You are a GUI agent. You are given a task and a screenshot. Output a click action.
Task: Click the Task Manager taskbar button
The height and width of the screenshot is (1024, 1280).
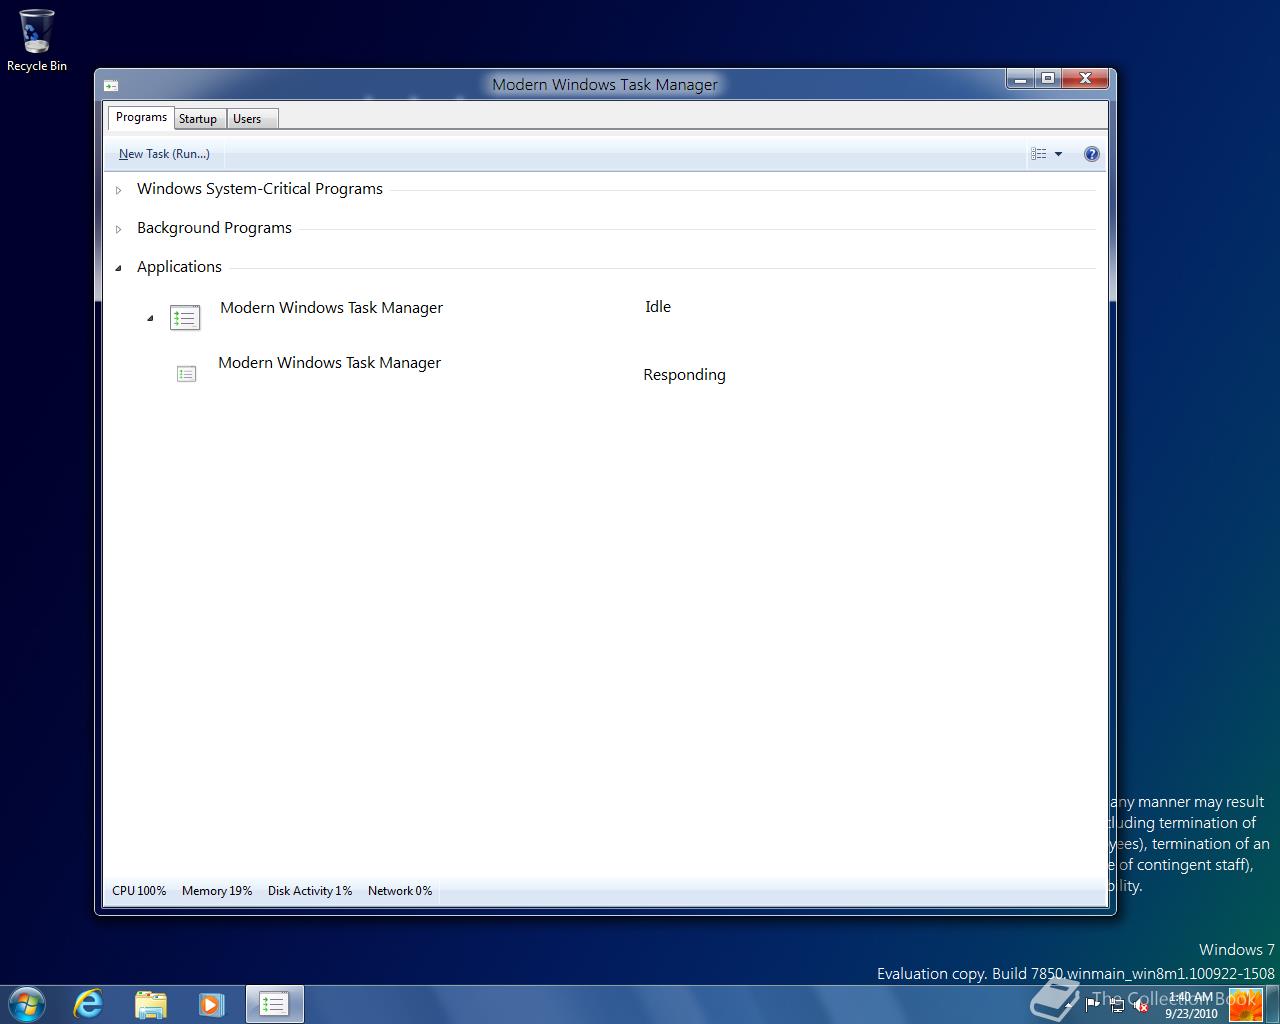274,1004
